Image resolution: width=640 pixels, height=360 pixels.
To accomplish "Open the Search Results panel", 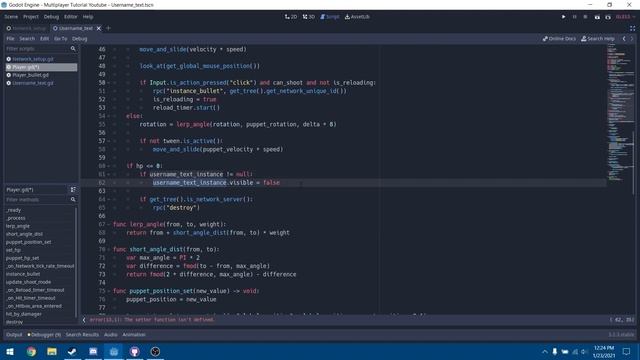I will [82, 335].
